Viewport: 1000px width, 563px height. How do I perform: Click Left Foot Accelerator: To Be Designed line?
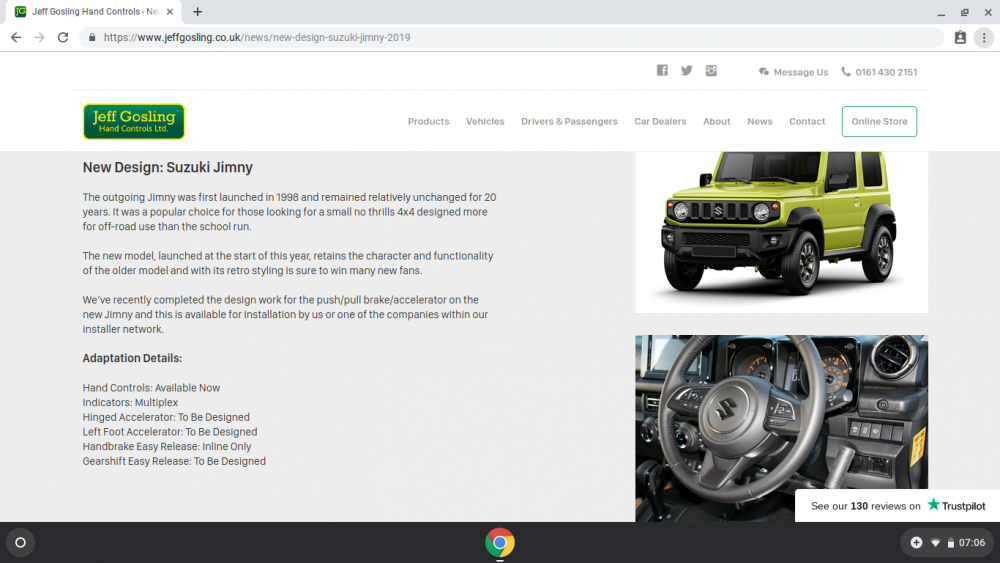170,432
